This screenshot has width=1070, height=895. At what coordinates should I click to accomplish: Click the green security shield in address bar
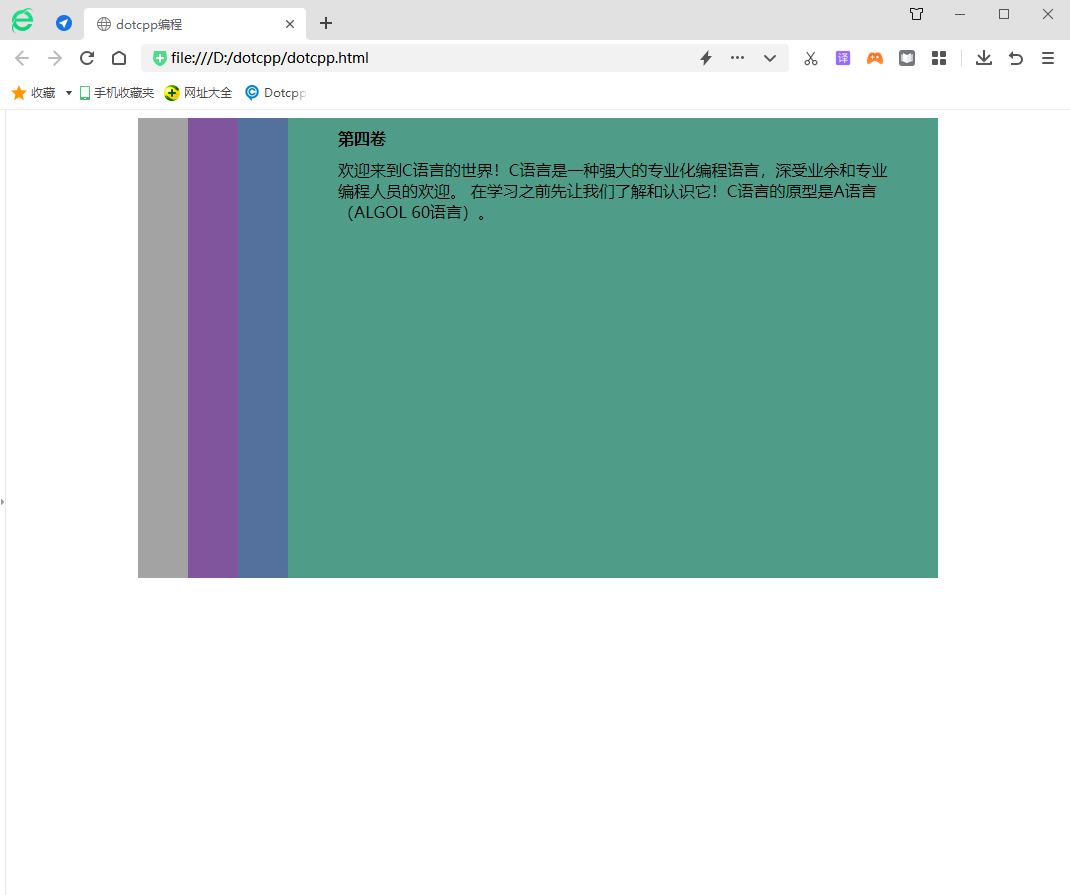tap(159, 58)
